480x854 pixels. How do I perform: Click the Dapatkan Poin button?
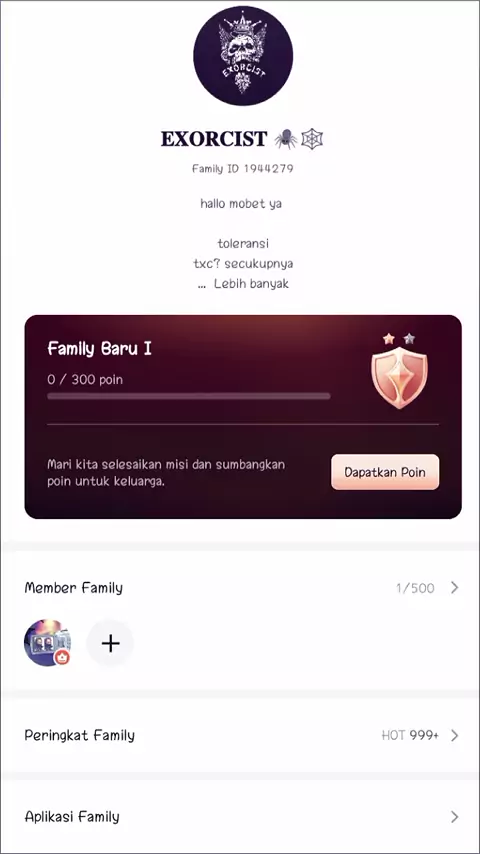tap(385, 472)
